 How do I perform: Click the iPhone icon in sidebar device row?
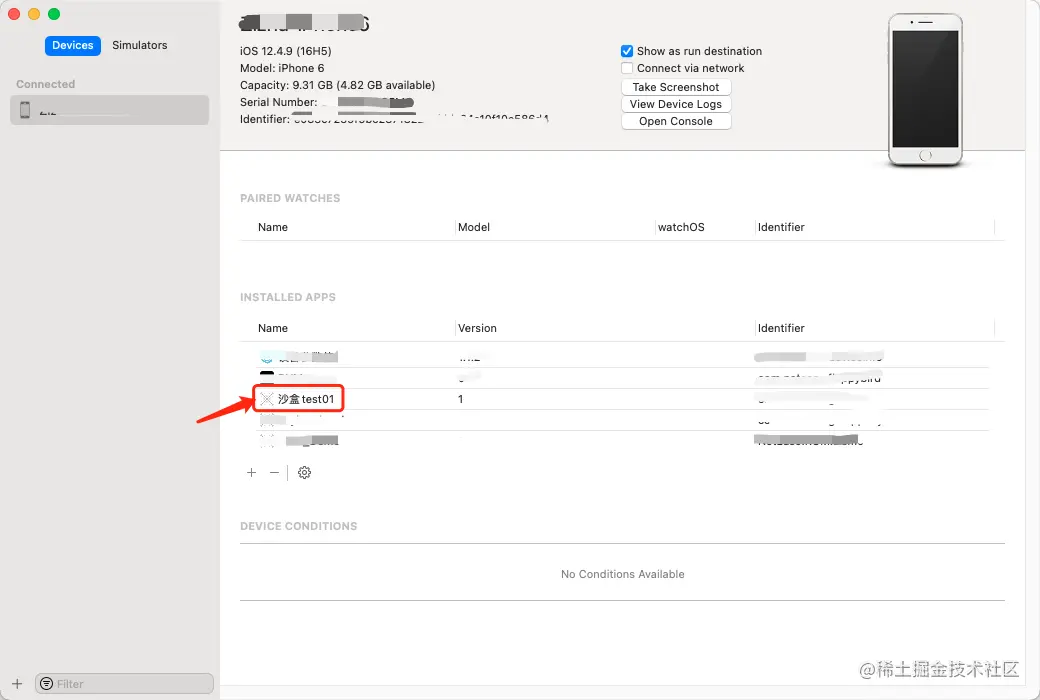point(25,110)
